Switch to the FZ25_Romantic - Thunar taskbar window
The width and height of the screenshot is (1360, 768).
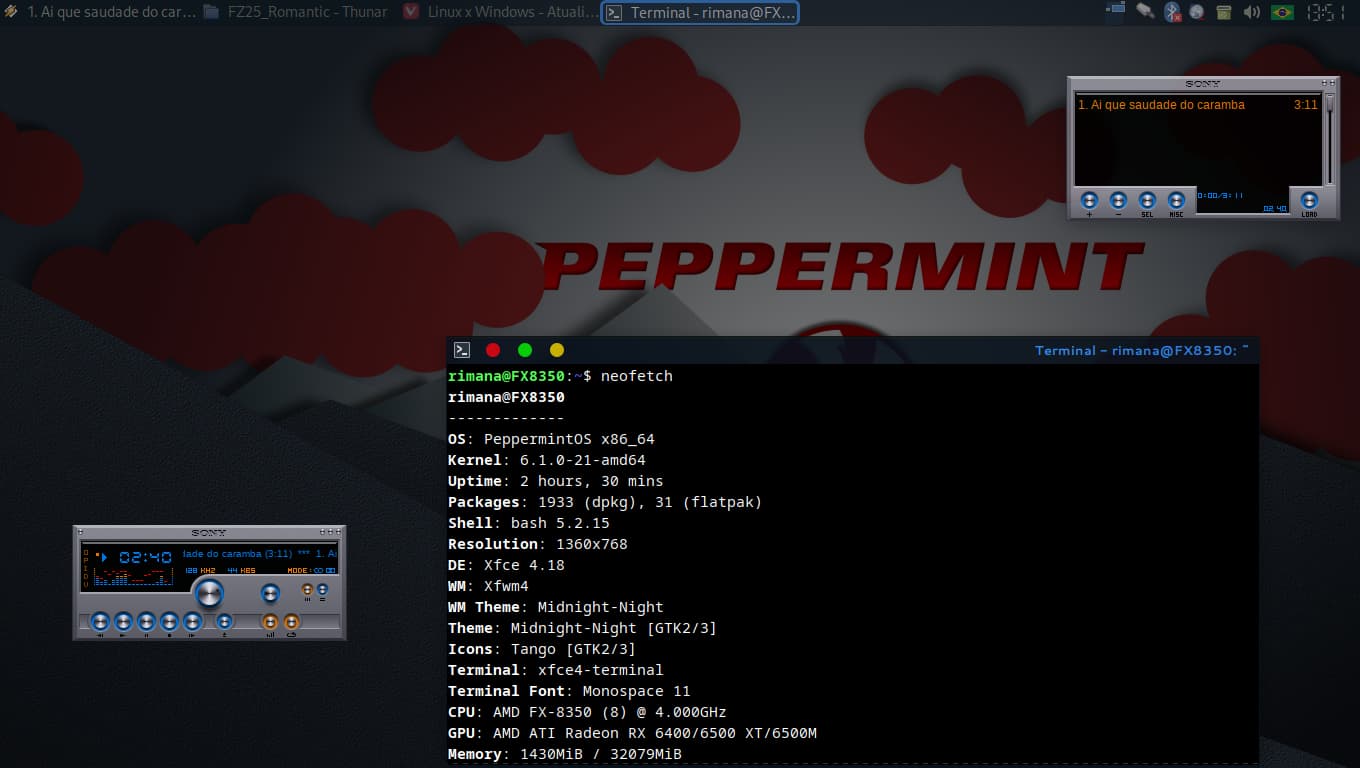(x=296, y=12)
